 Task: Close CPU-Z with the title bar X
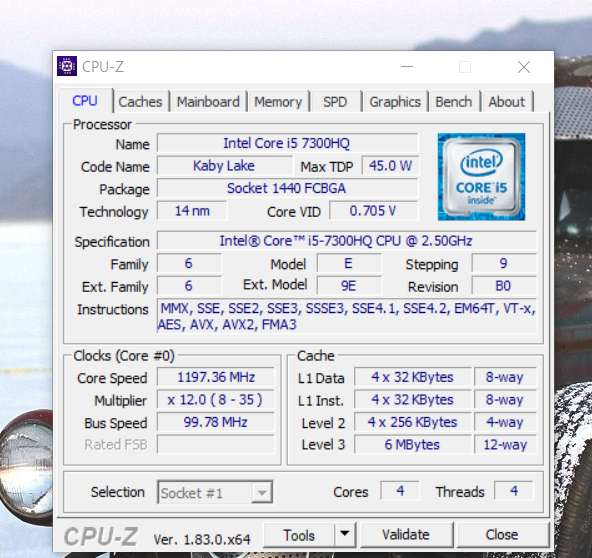tap(524, 67)
